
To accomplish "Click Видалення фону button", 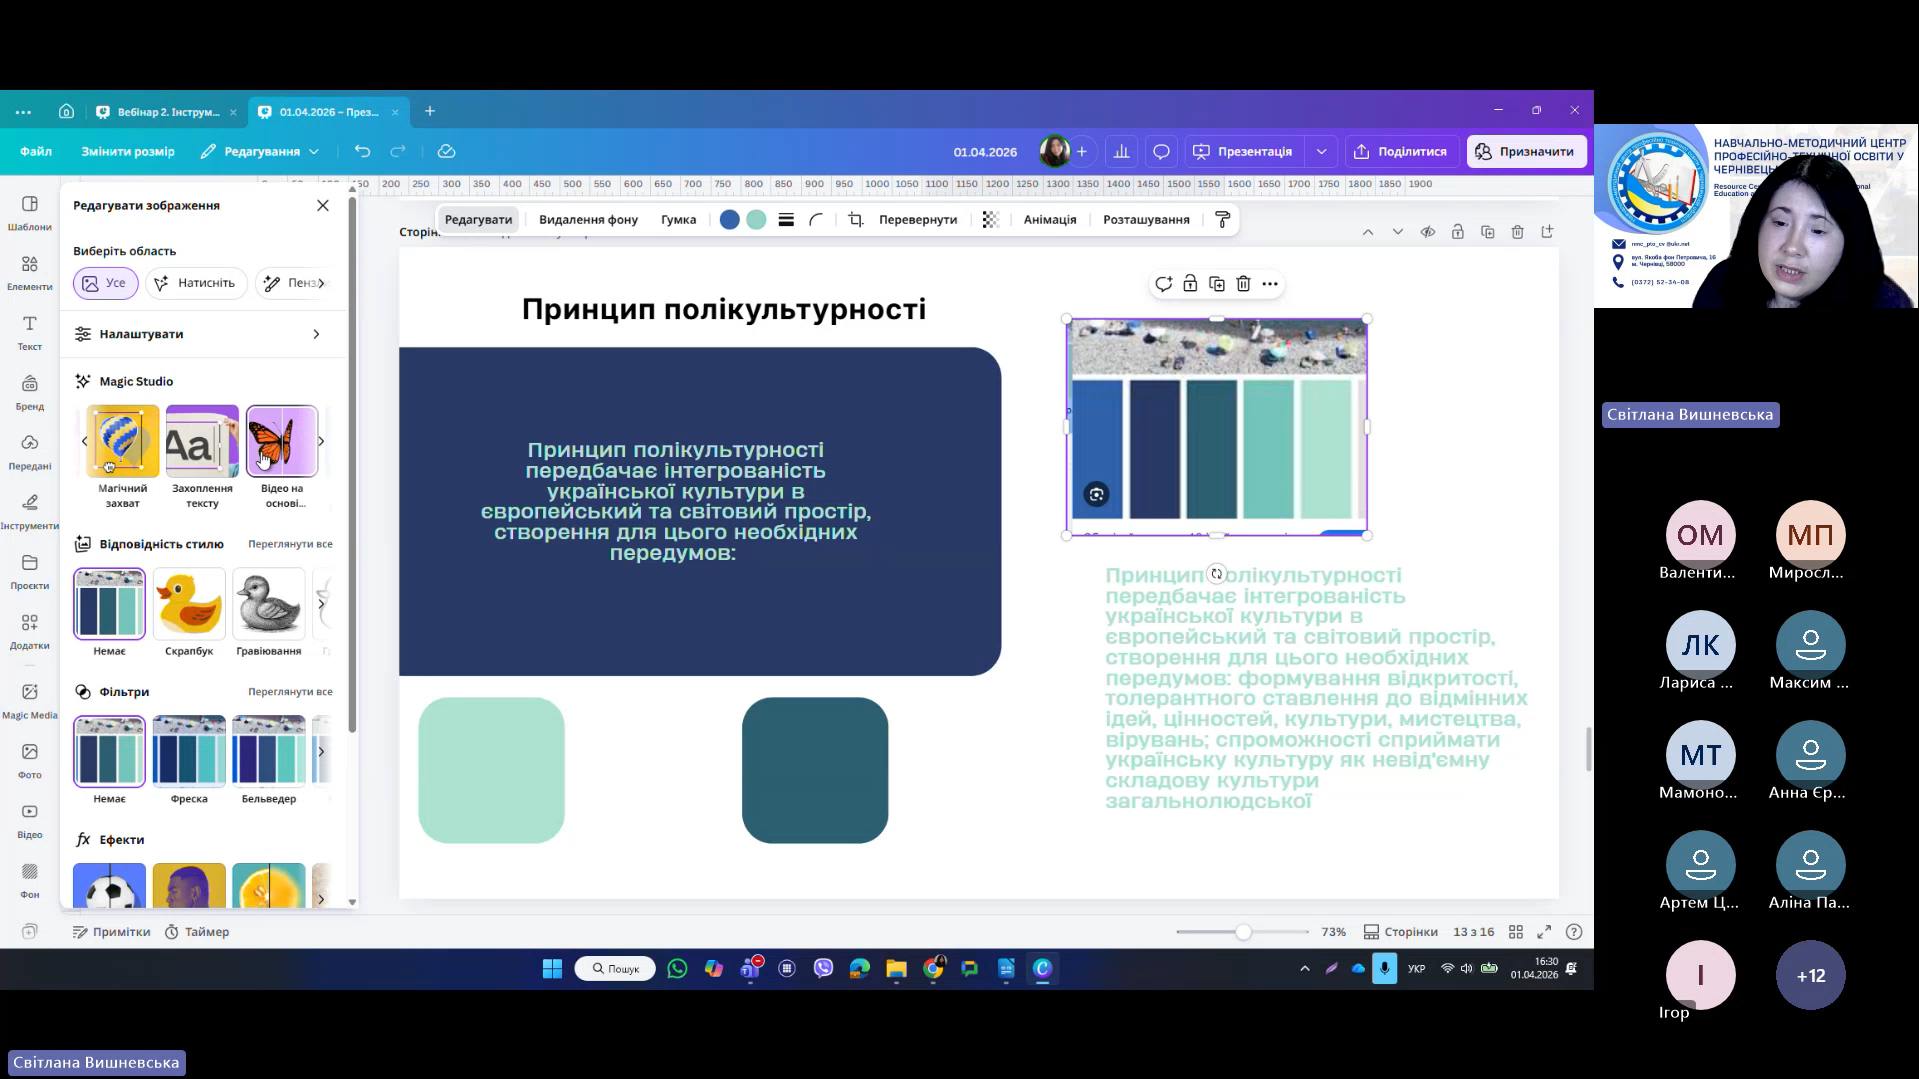I will (x=588, y=220).
